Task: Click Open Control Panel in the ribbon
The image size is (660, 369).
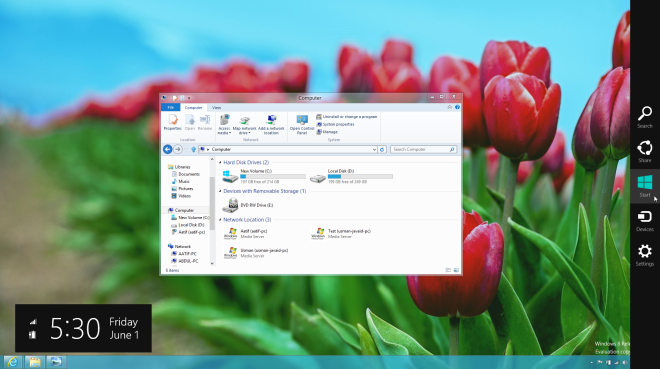Action: point(302,125)
